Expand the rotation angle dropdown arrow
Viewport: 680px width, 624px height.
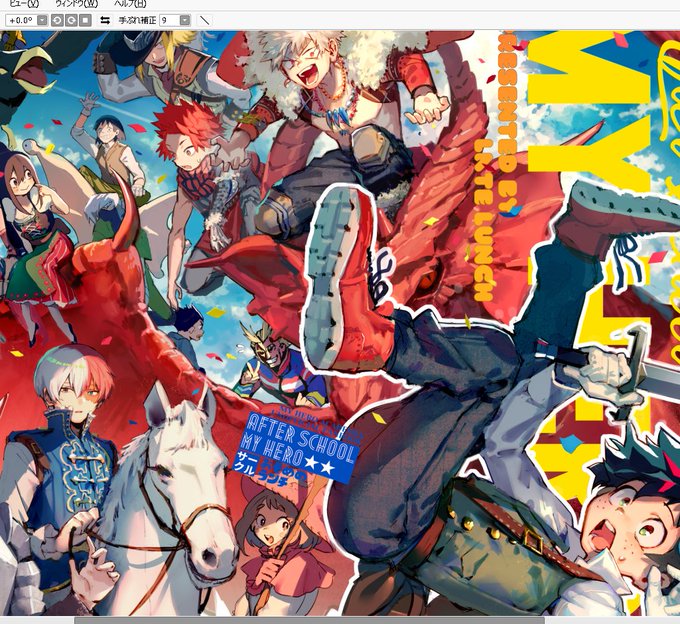(42, 20)
